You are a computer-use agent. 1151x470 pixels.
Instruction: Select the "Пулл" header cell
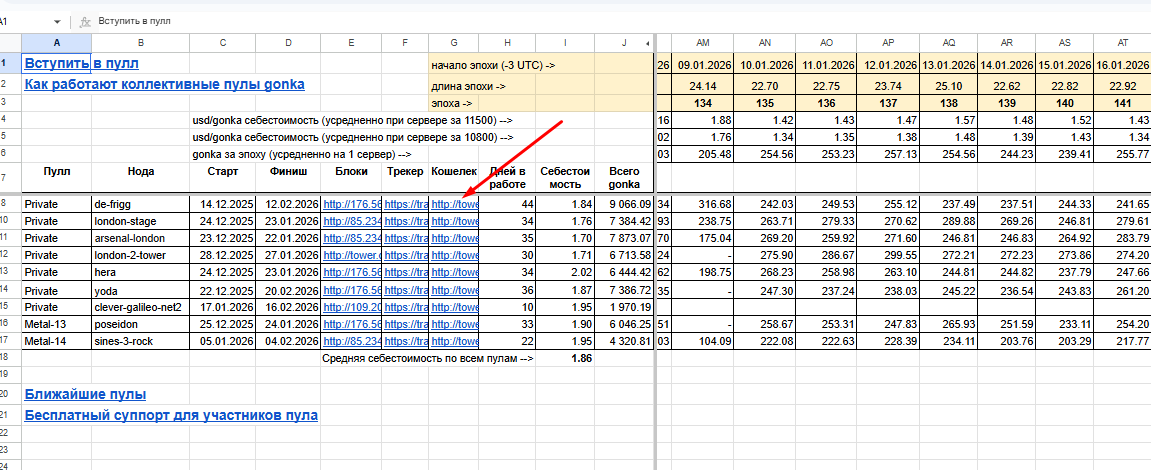pyautogui.click(x=56, y=172)
